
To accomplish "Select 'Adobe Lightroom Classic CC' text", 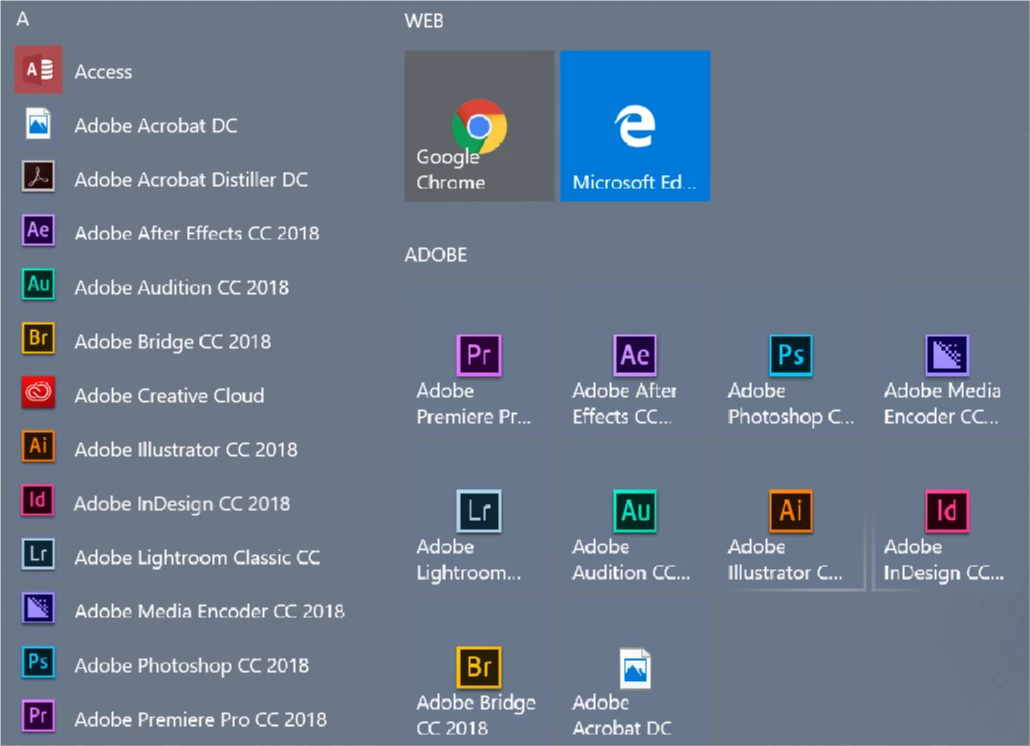I will coord(197,558).
